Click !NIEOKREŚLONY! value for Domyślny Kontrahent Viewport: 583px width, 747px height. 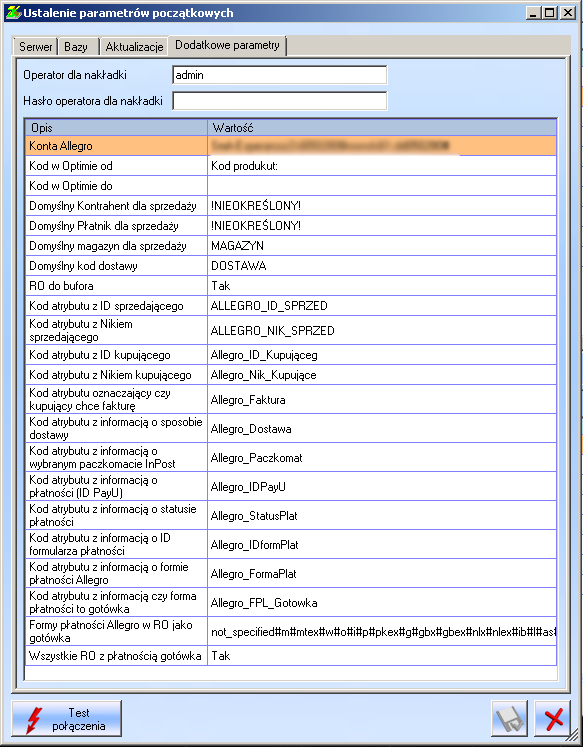pyautogui.click(x=382, y=206)
